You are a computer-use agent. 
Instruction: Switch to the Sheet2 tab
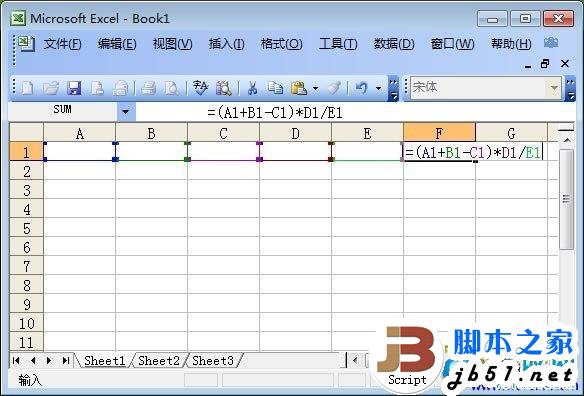(159, 361)
